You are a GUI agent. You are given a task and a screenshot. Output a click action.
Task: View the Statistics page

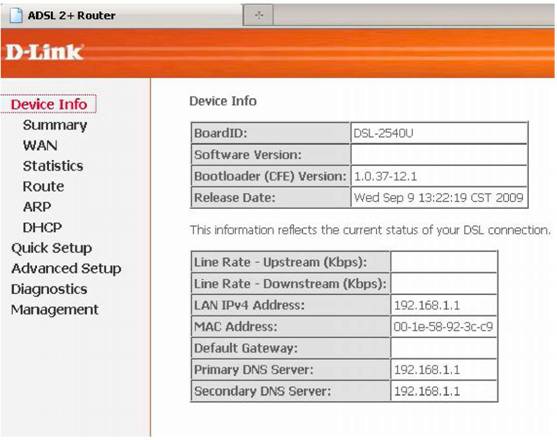click(53, 166)
